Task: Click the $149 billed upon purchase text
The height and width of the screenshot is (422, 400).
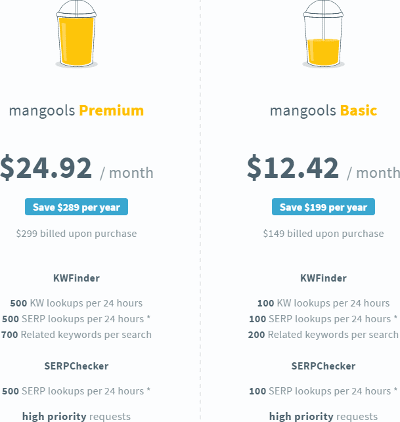Action: [323, 234]
